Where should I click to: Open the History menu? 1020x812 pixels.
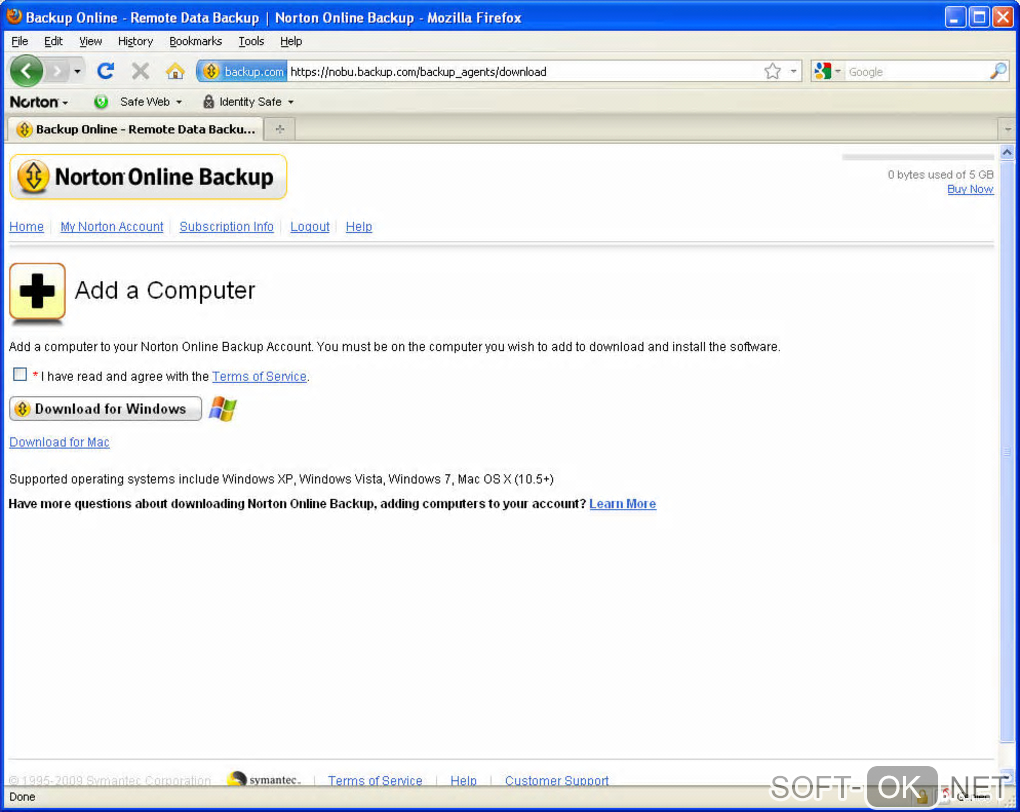coord(135,41)
